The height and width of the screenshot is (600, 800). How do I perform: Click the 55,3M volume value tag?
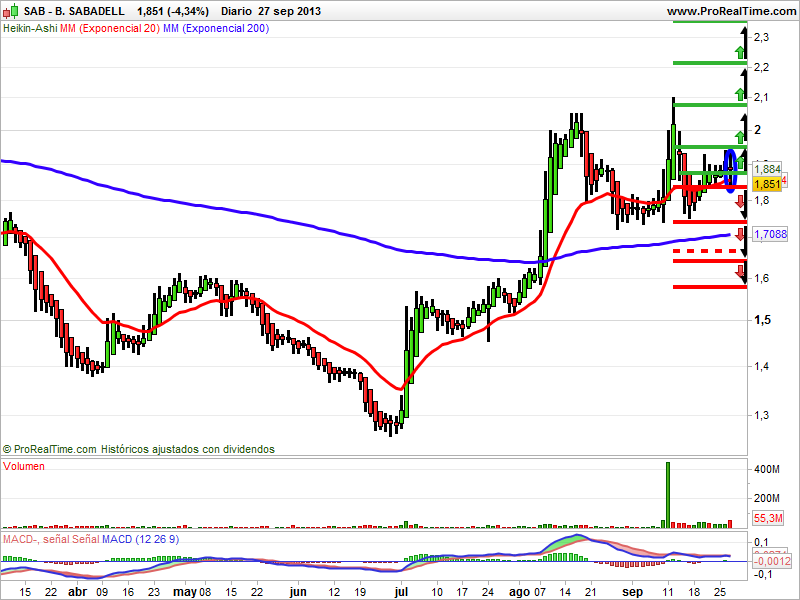pos(768,518)
